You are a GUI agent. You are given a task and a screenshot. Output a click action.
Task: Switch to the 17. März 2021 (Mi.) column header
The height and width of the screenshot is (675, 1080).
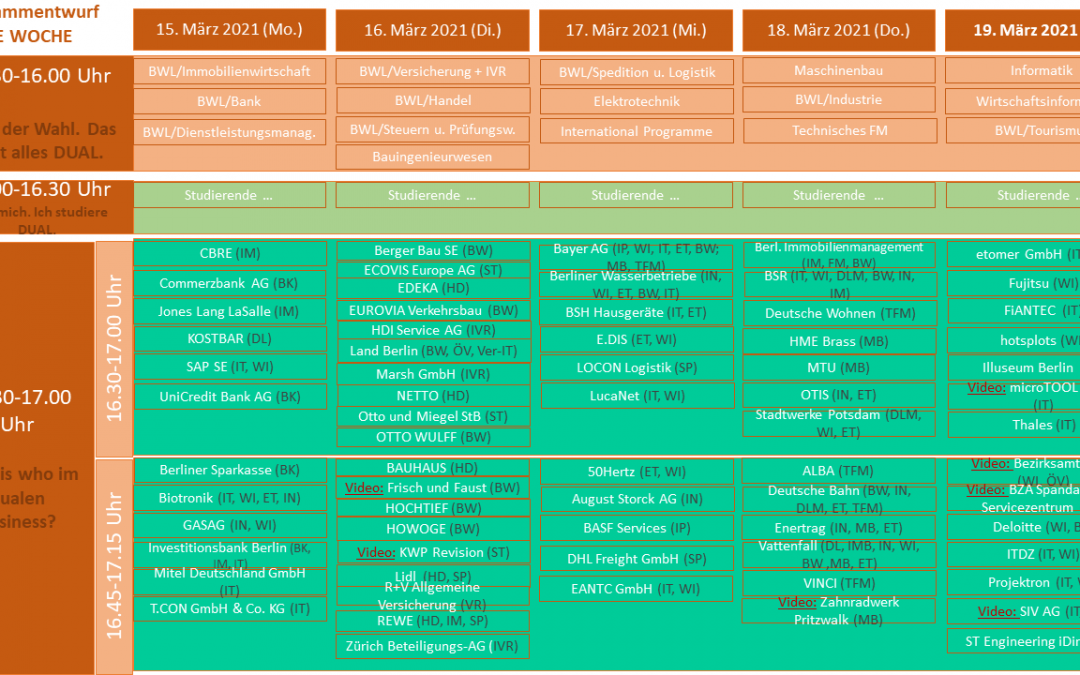[x=636, y=30]
